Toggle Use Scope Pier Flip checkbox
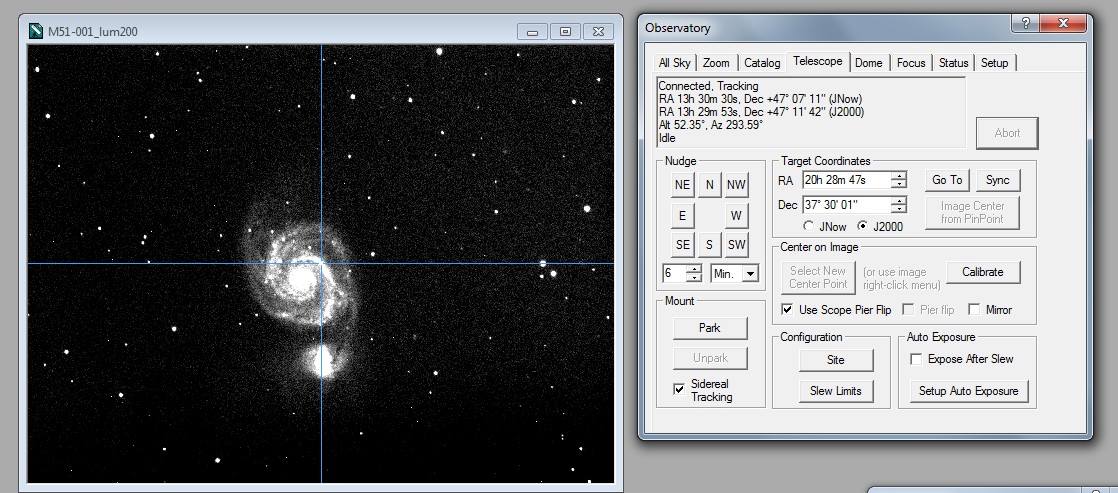 click(787, 310)
